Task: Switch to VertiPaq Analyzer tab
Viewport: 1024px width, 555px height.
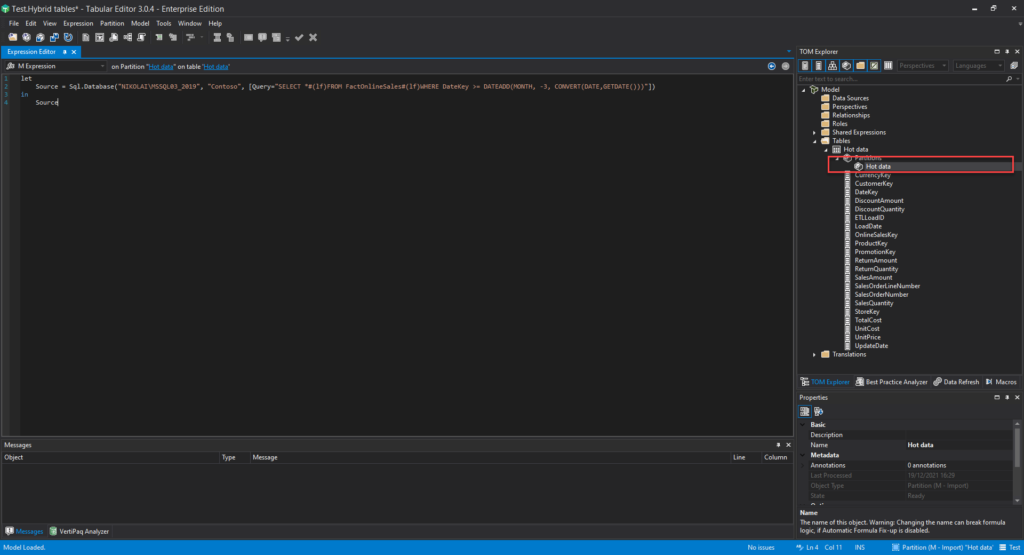Action: [x=79, y=531]
